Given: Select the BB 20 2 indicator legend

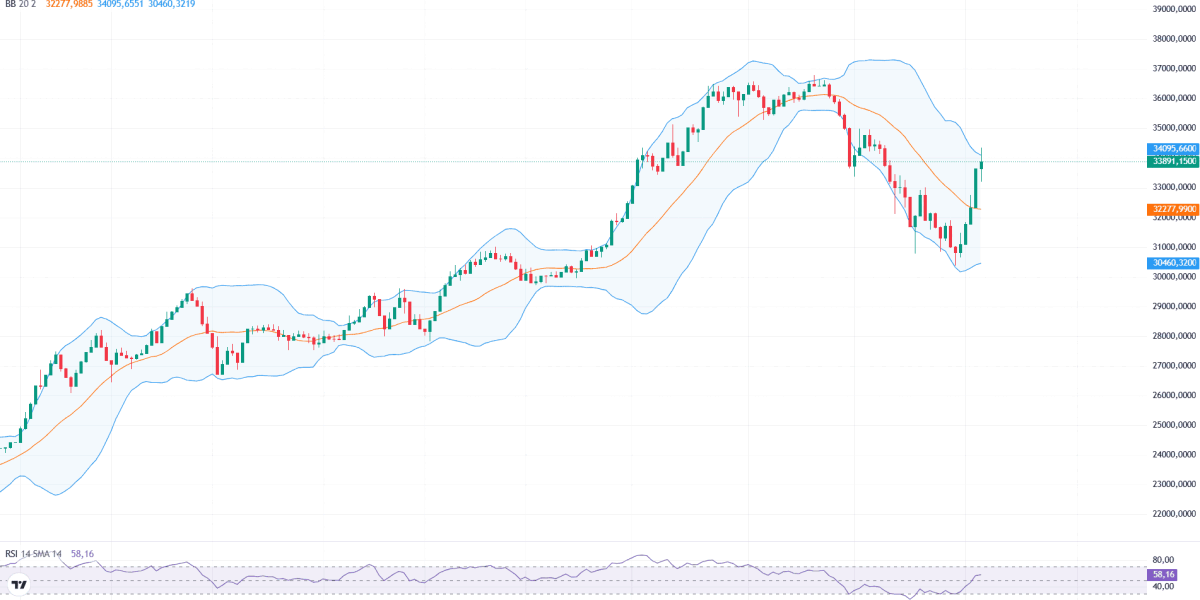Looking at the screenshot, I should pyautogui.click(x=19, y=5).
